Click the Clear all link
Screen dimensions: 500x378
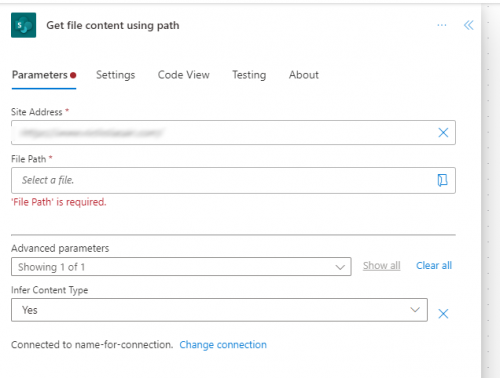[434, 266]
